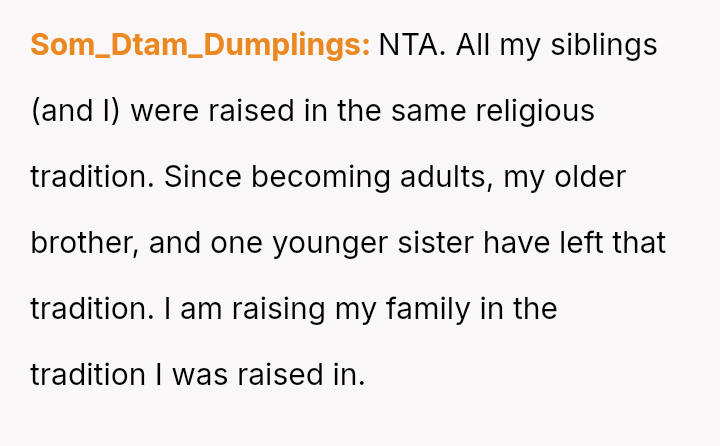Click the final words "was raised in."
720x446 pixels.
(268, 375)
